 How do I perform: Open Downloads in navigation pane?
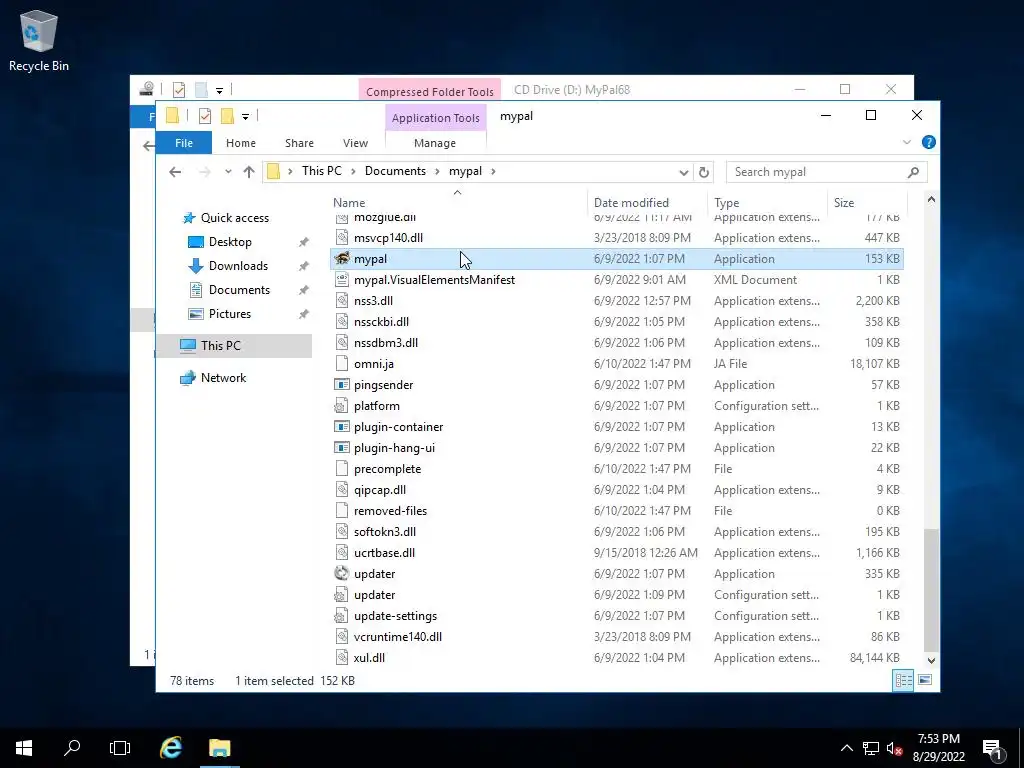238,266
